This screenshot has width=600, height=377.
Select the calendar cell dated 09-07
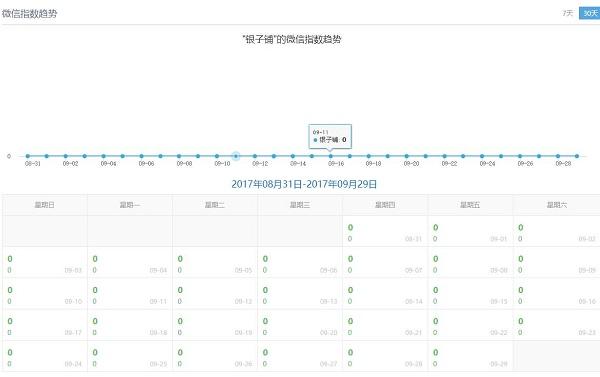[x=385, y=263]
